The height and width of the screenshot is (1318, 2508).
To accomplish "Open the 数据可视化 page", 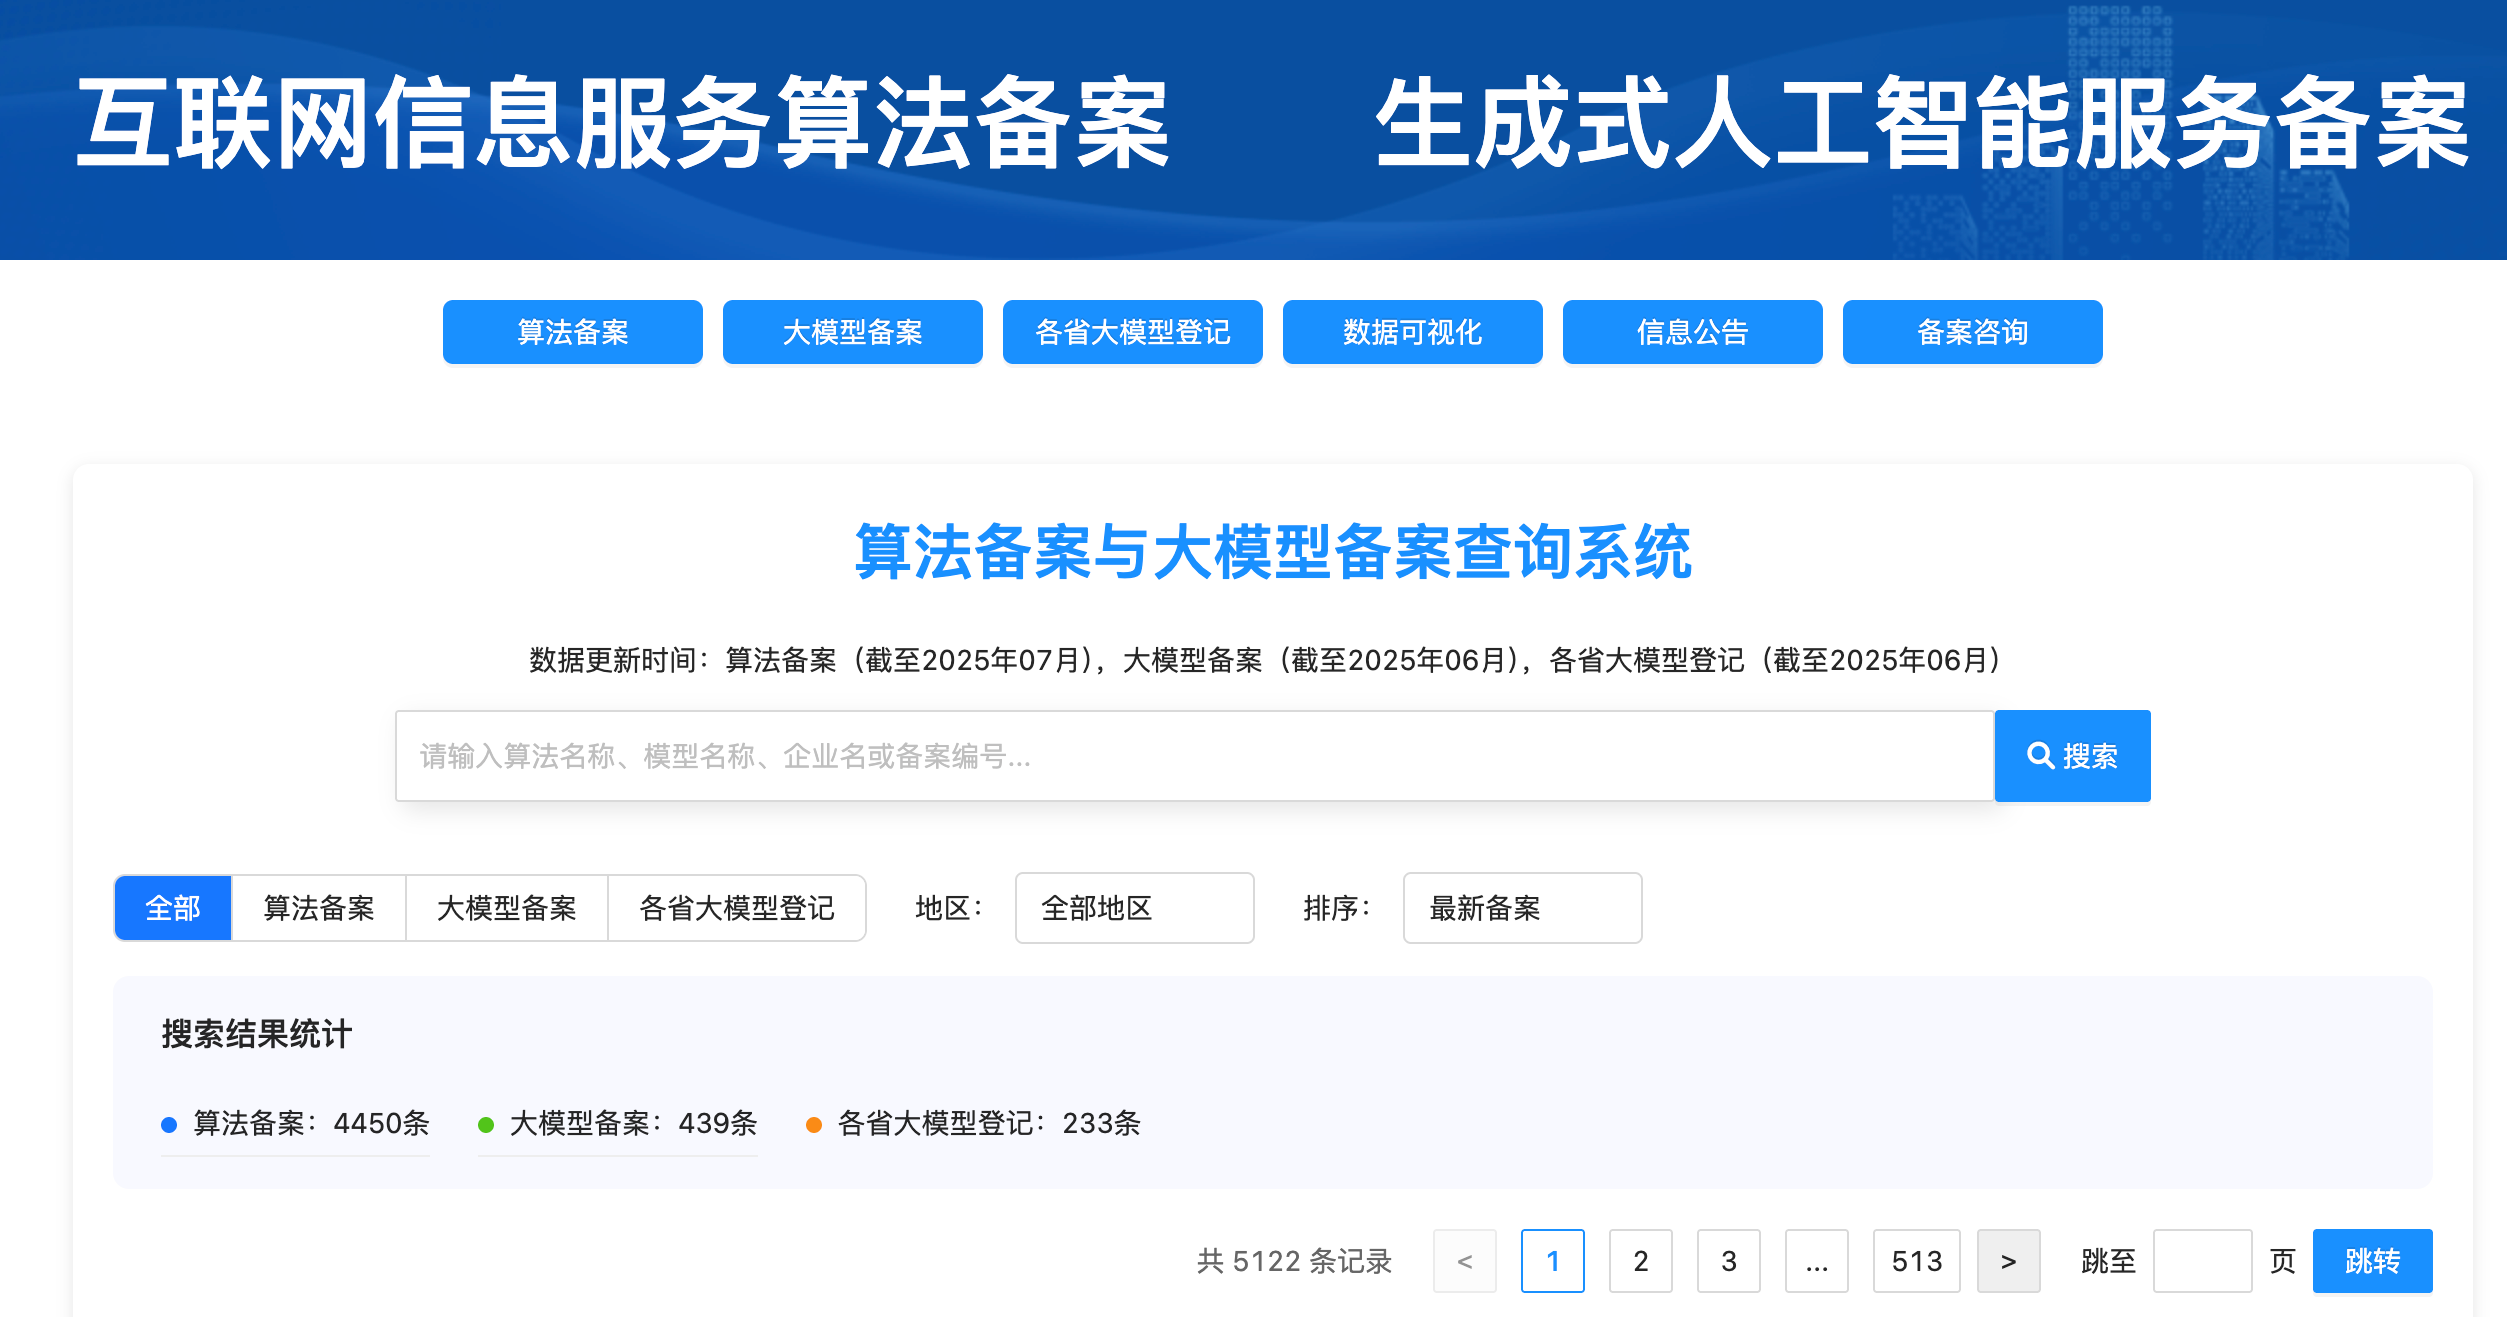I will pos(1412,332).
